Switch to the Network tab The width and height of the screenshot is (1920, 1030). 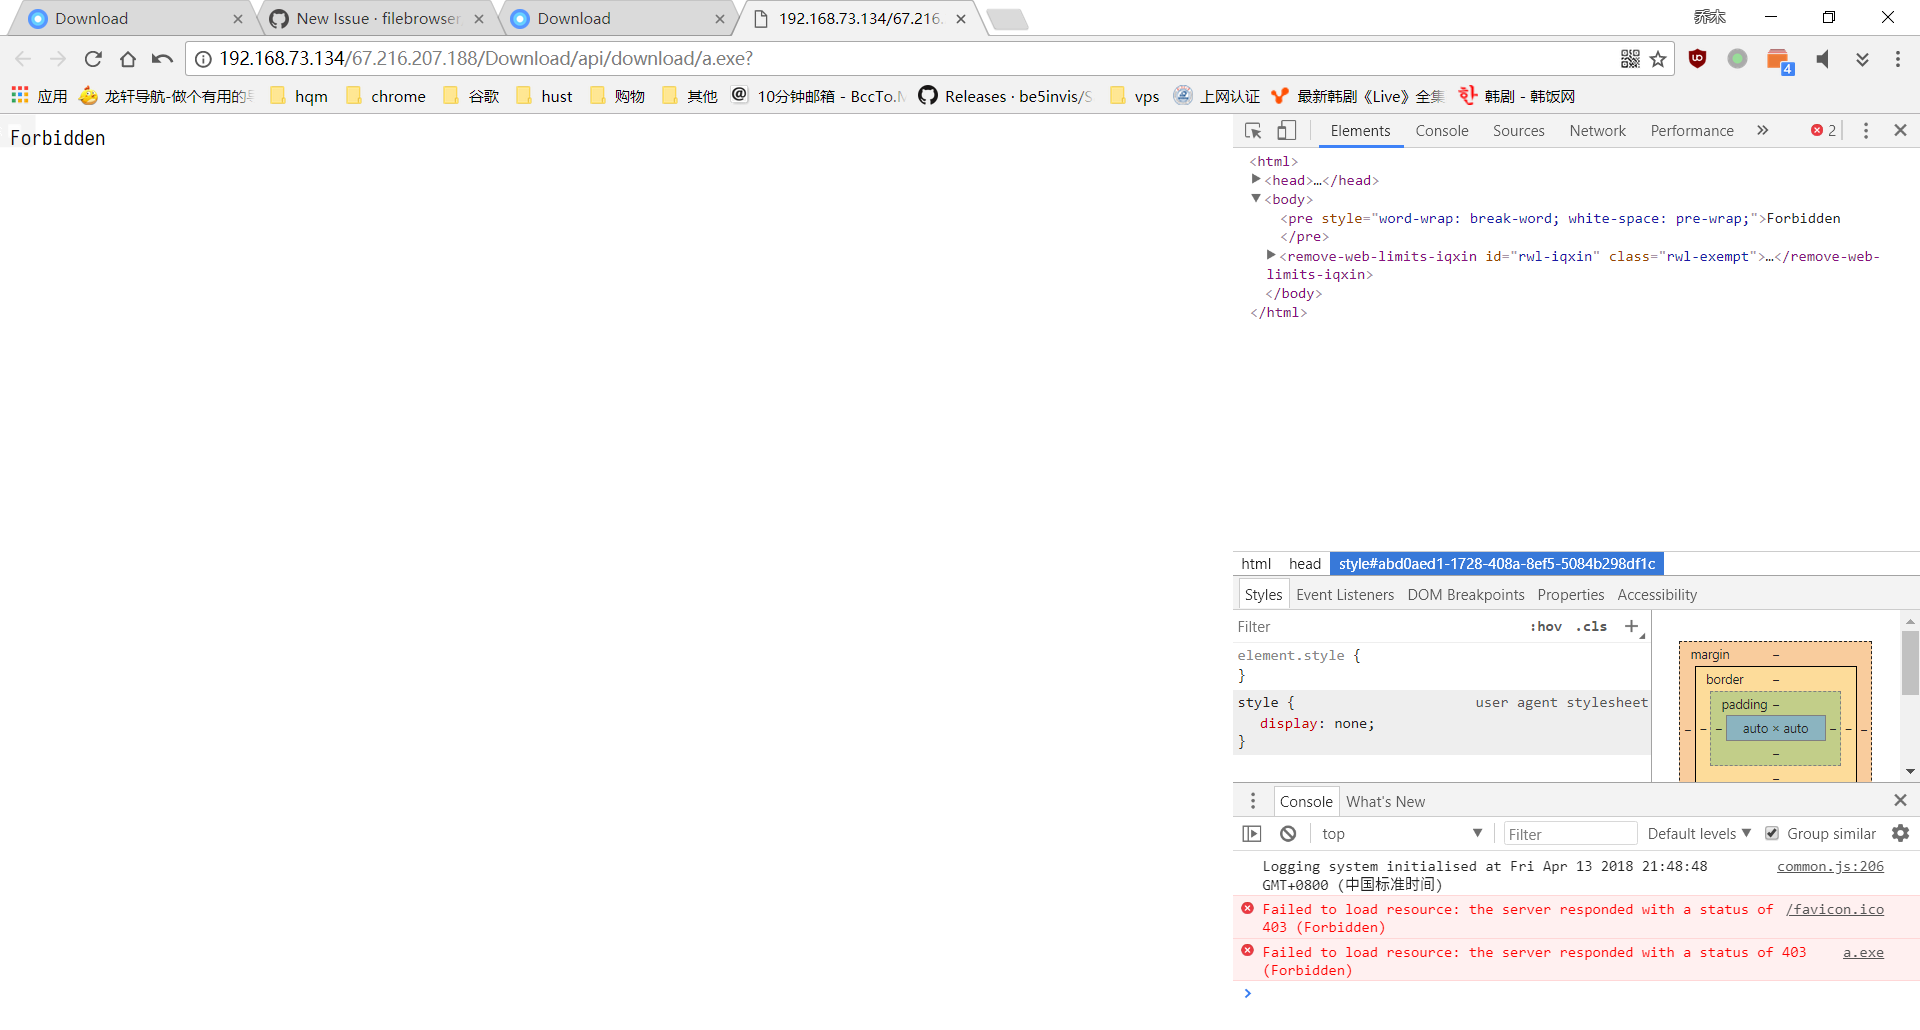[1597, 131]
